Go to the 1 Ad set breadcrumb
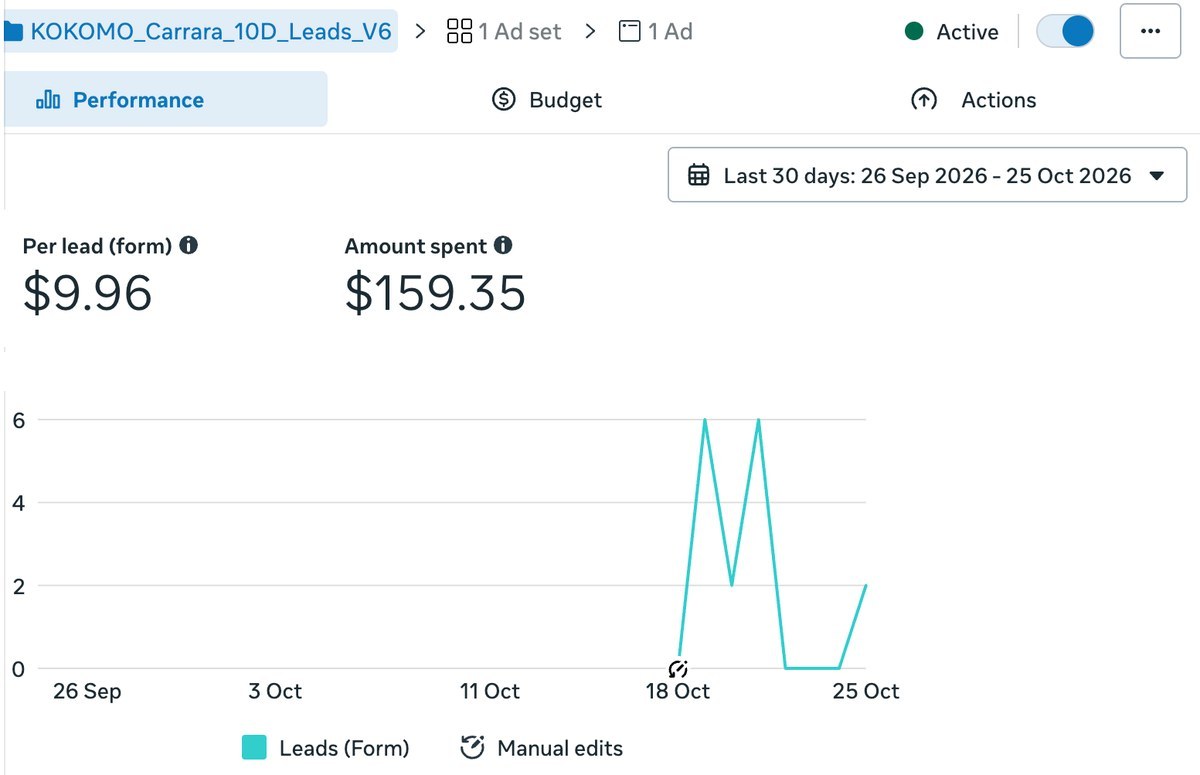 tap(504, 31)
